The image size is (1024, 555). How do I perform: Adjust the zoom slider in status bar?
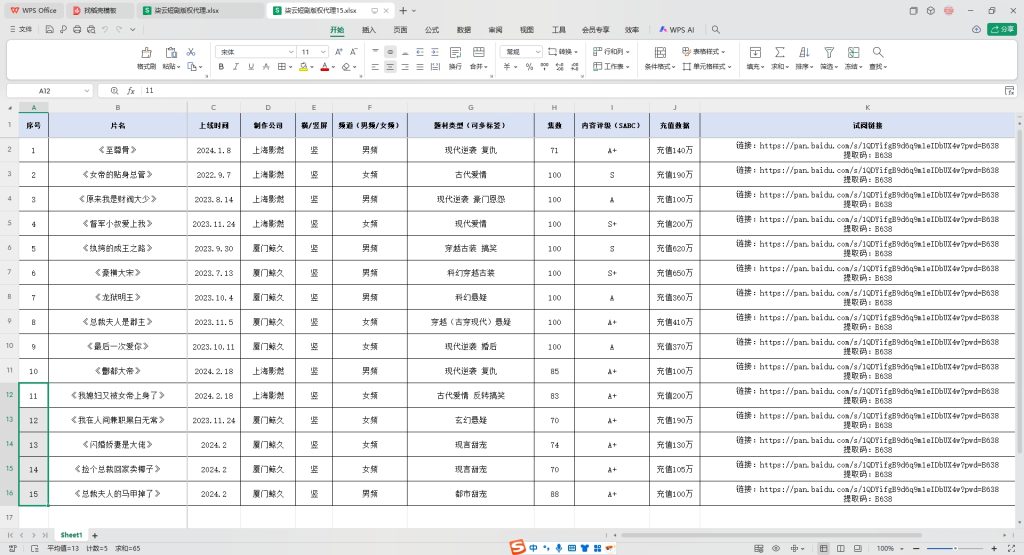[955, 548]
